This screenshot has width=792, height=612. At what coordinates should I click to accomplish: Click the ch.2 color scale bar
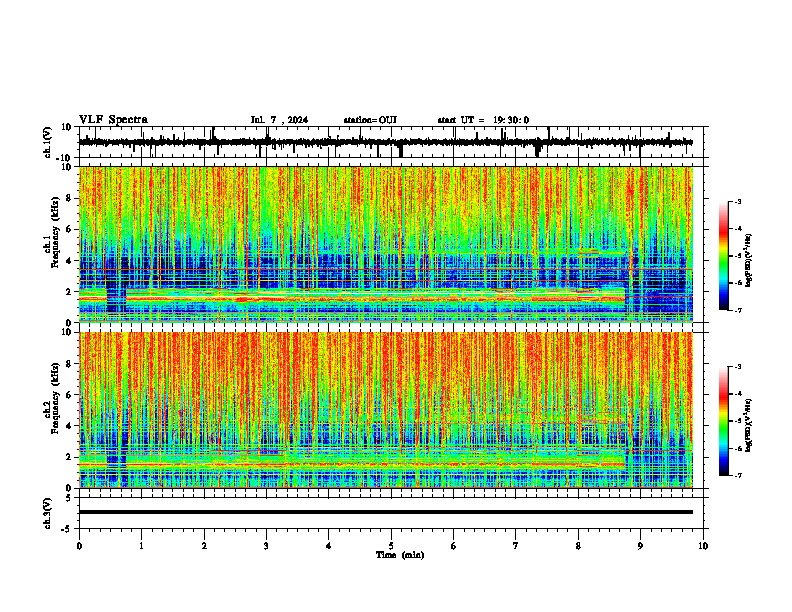click(x=723, y=421)
